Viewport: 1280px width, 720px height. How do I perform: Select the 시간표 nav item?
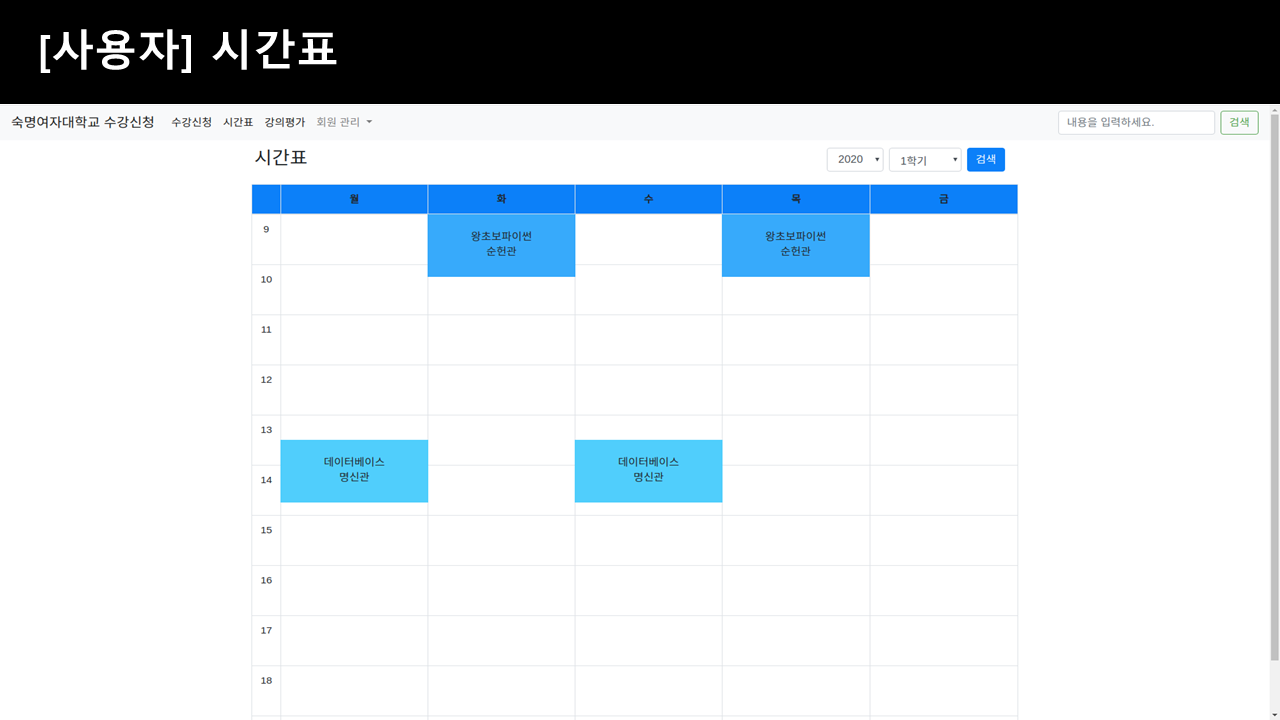(238, 122)
